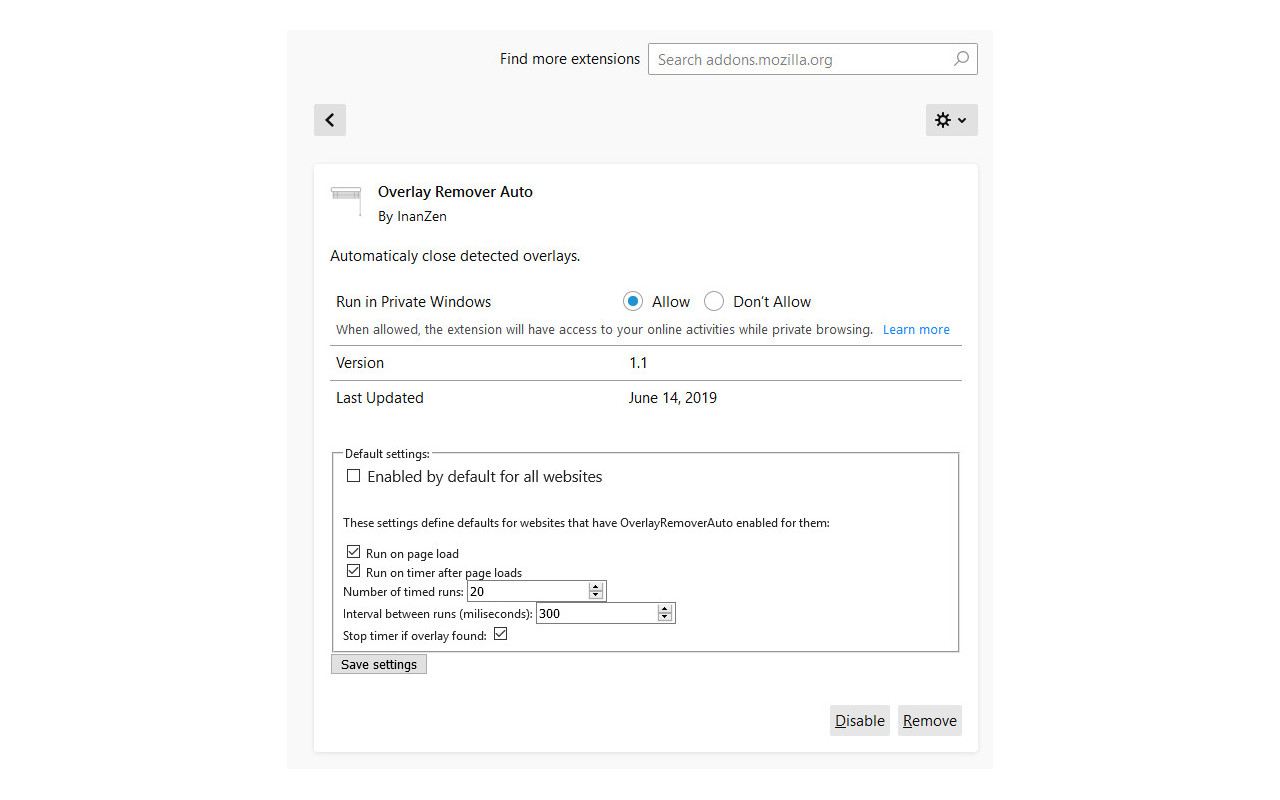Disable the extension

pos(860,720)
